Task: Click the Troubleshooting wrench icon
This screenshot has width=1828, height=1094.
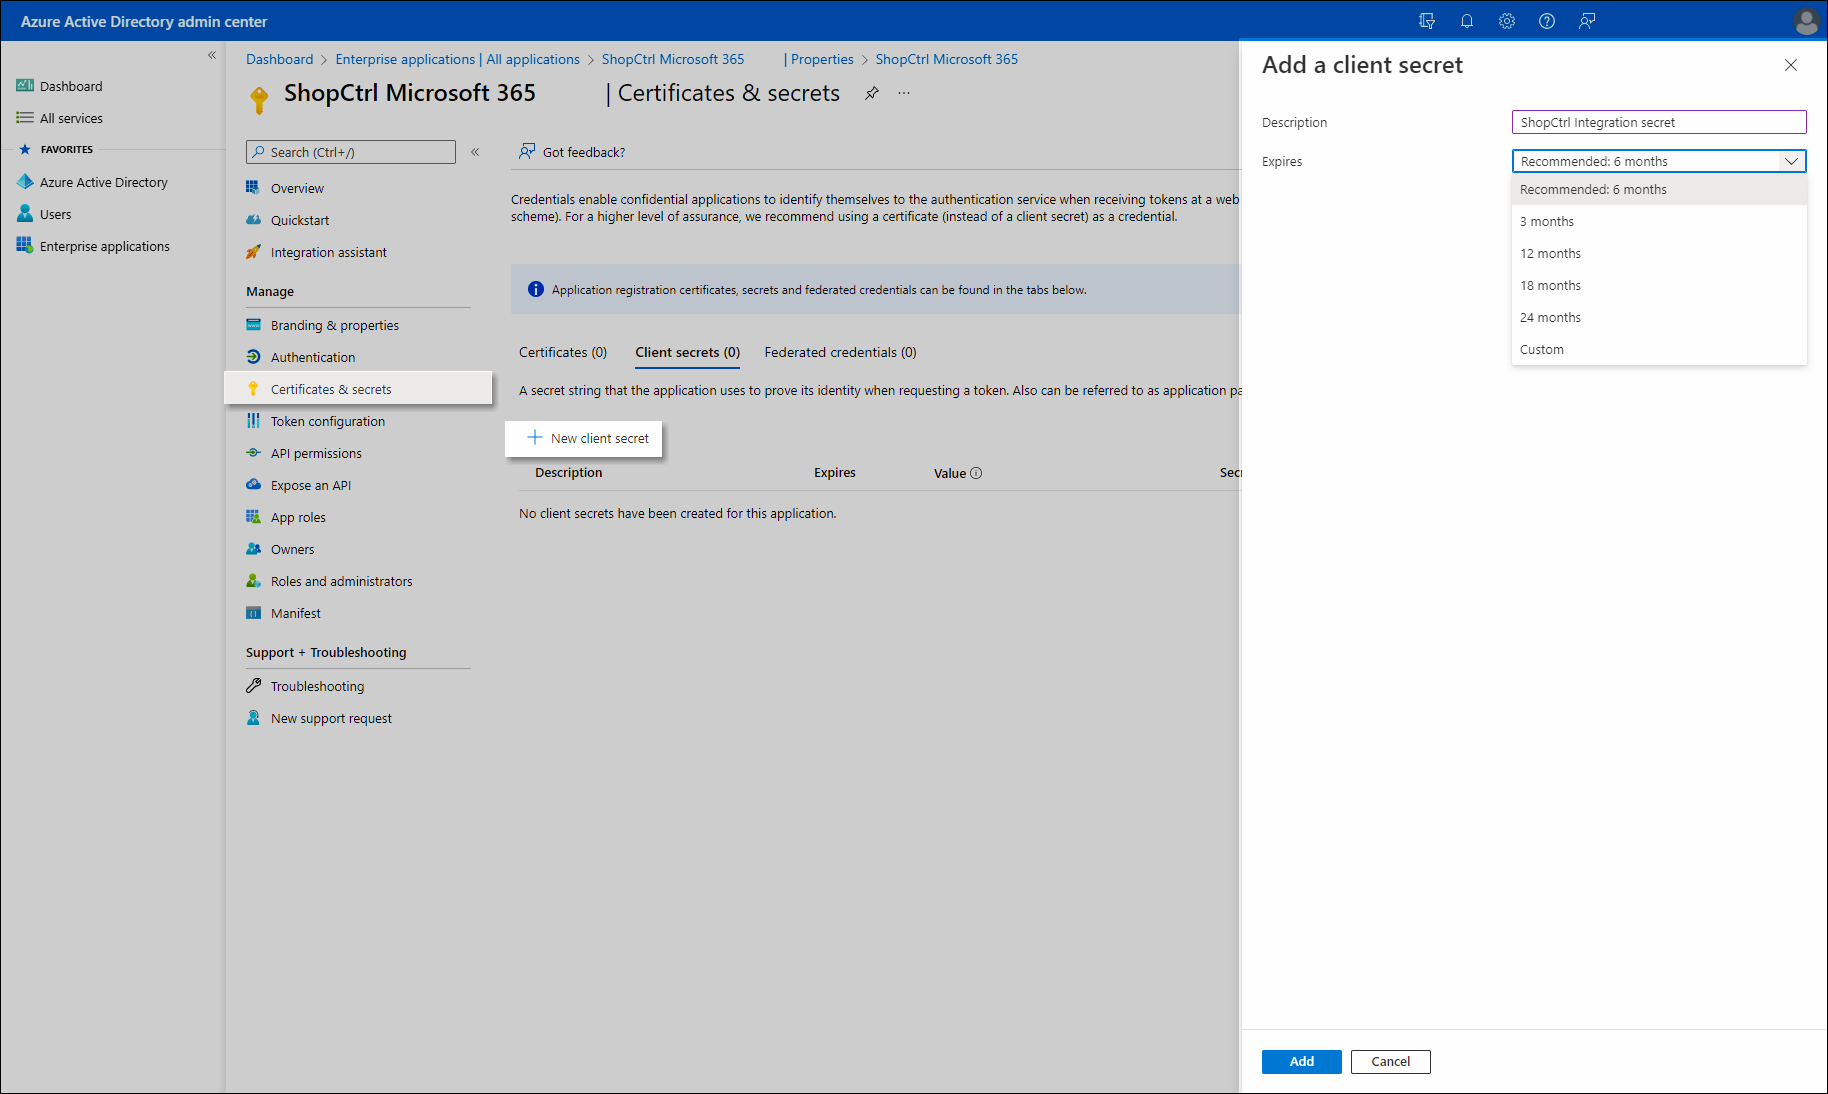Action: tap(253, 686)
